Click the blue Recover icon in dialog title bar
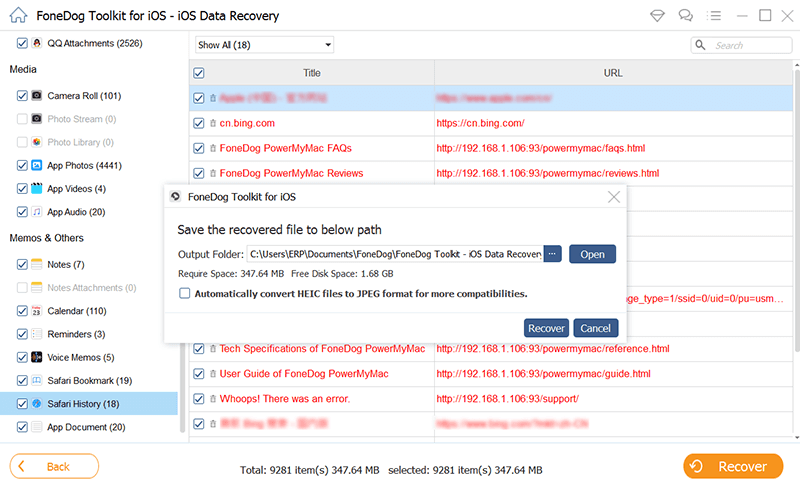 (175, 197)
